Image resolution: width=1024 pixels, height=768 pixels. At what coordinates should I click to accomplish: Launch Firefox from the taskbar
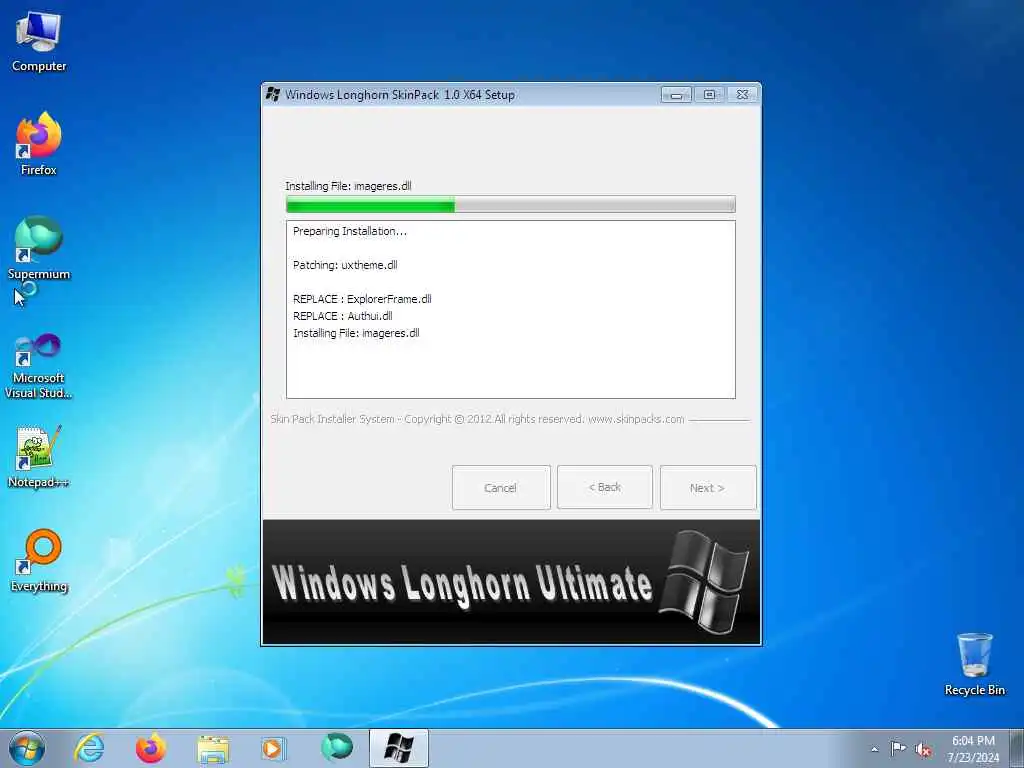click(151, 748)
